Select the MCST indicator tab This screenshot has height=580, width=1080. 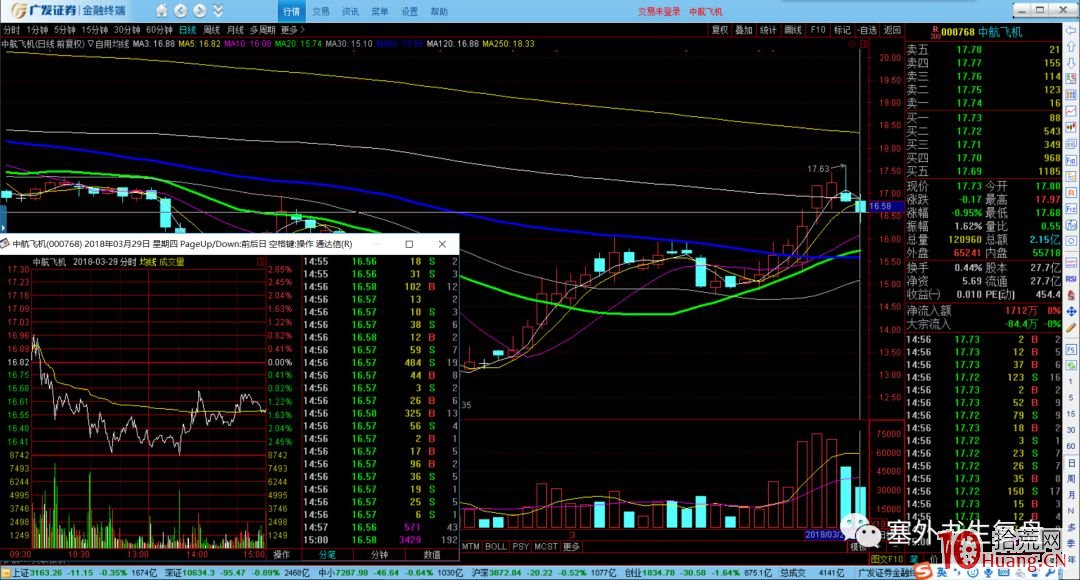(x=546, y=546)
